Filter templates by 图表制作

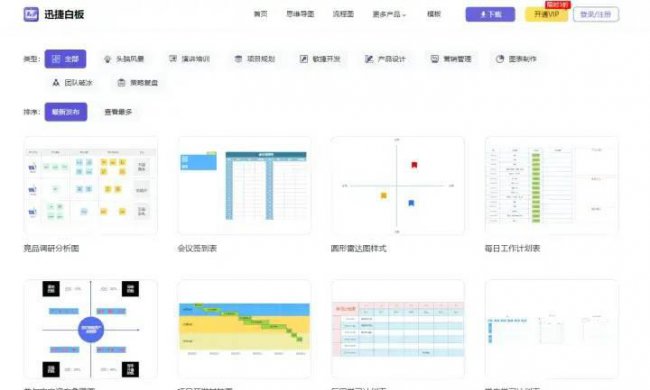tap(516, 59)
